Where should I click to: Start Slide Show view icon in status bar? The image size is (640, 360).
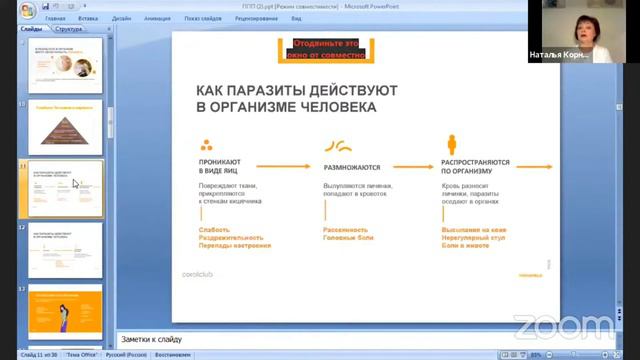(523, 355)
